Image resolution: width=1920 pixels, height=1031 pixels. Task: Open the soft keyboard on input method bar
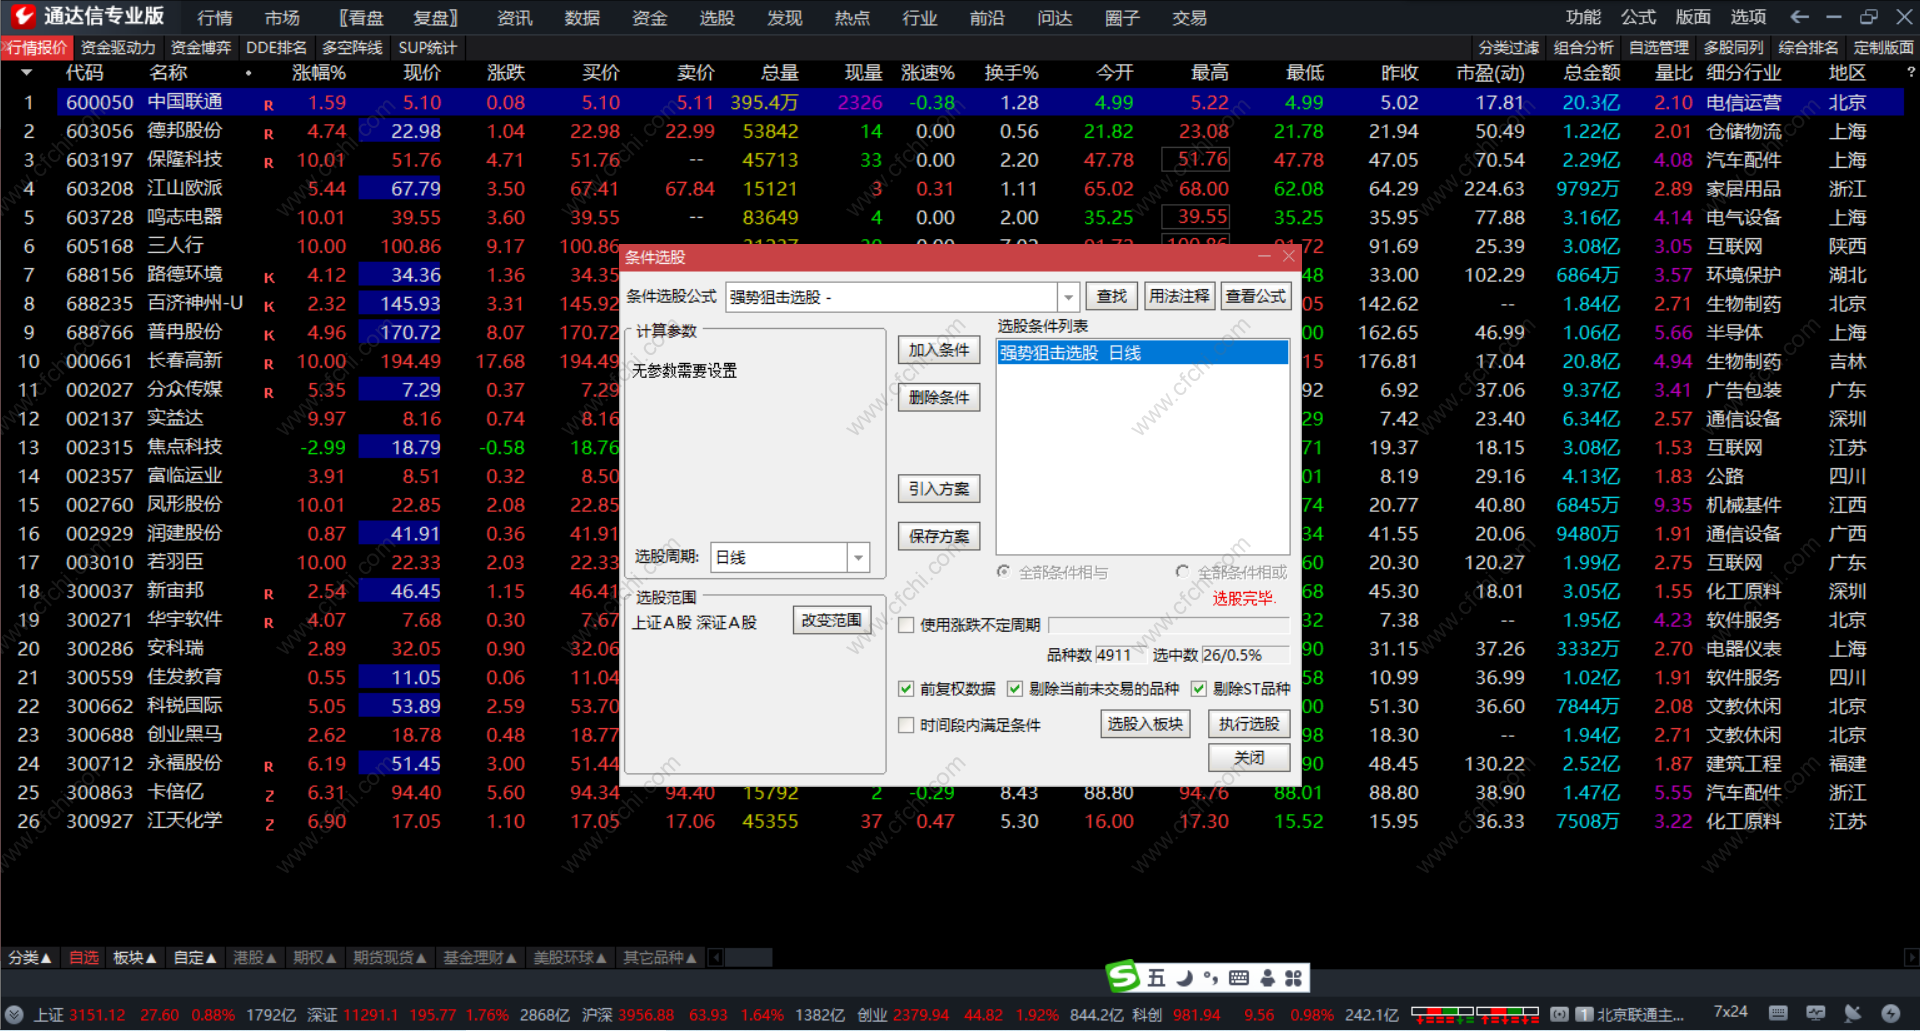pos(1238,978)
